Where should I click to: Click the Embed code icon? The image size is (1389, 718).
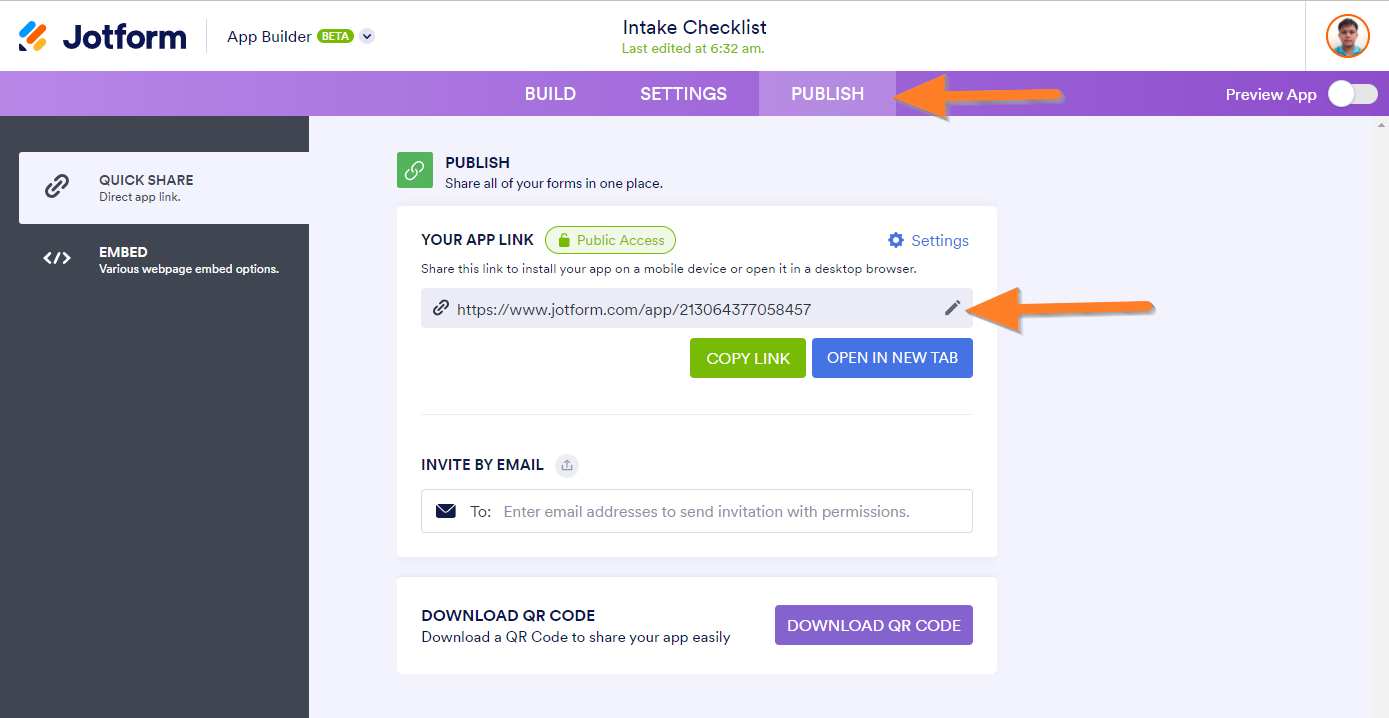[57, 259]
